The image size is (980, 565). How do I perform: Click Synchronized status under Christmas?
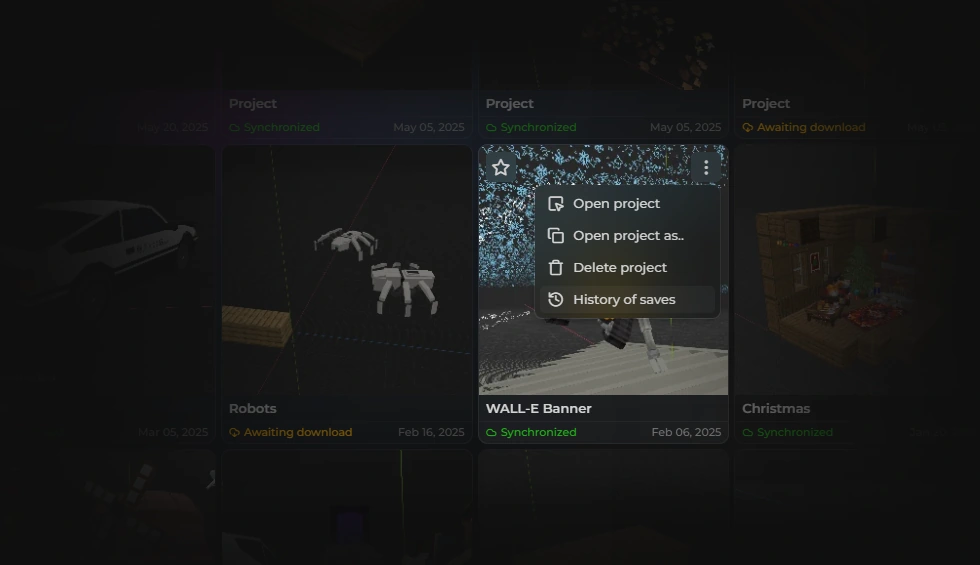pos(788,432)
